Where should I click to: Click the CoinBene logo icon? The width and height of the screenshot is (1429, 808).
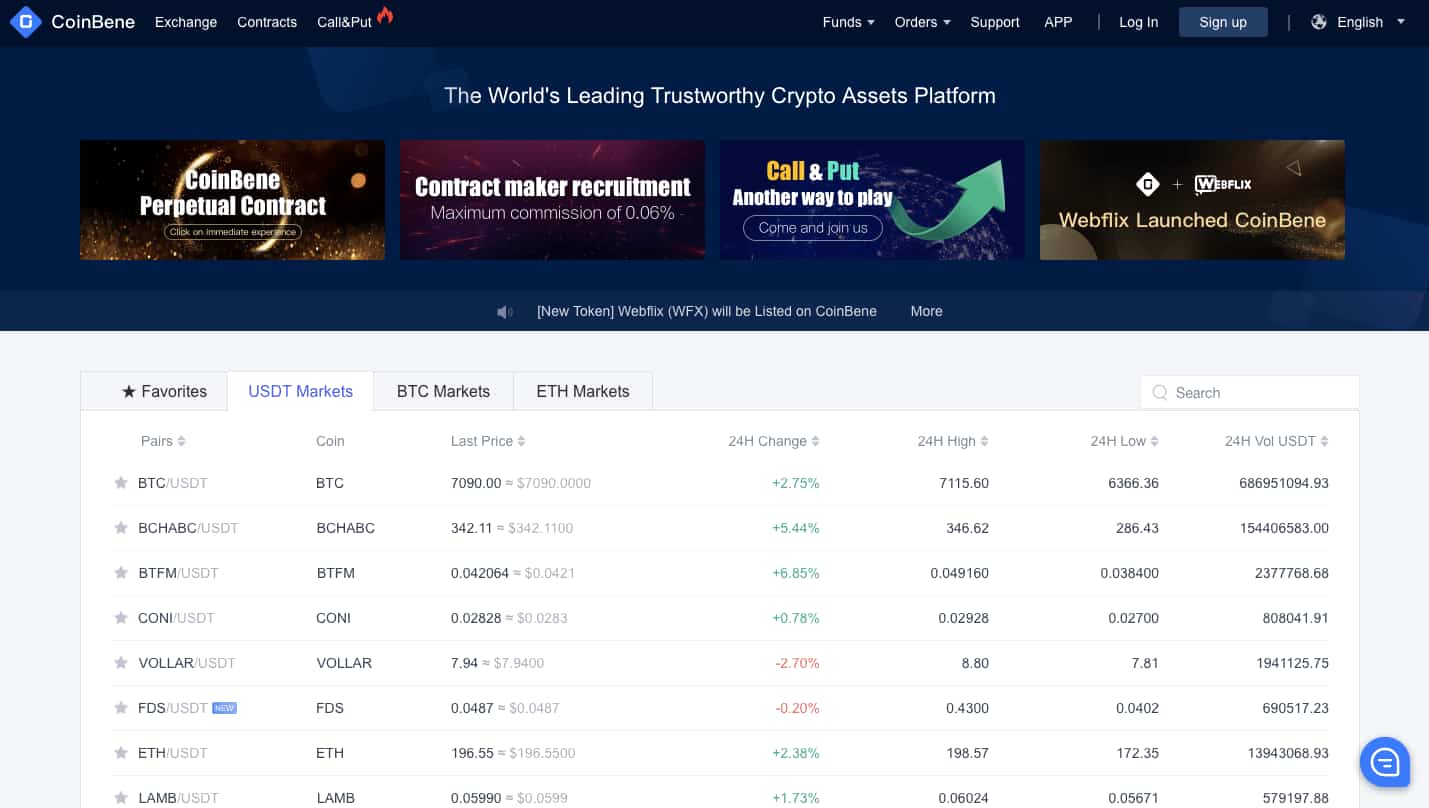click(25, 22)
